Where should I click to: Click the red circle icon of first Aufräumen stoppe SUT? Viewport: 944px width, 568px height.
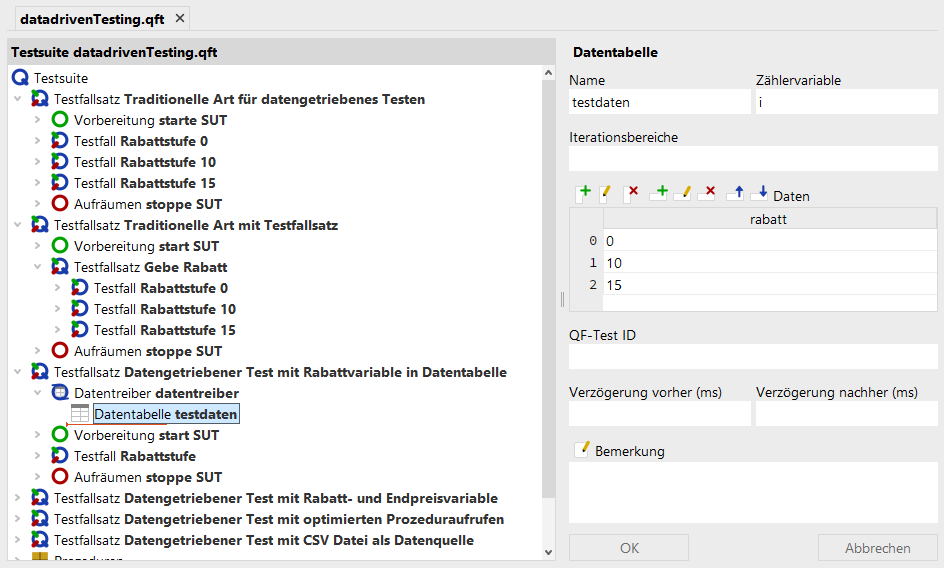coord(60,204)
